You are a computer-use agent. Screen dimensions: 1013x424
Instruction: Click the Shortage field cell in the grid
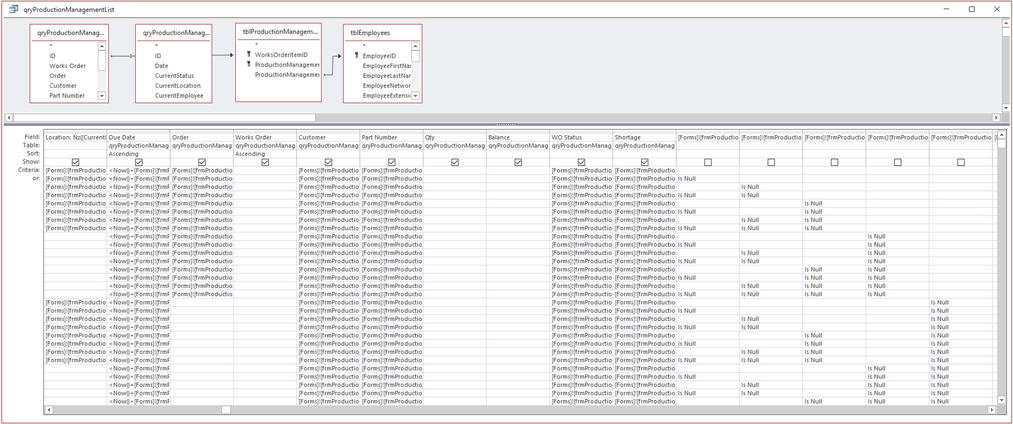click(x=645, y=138)
